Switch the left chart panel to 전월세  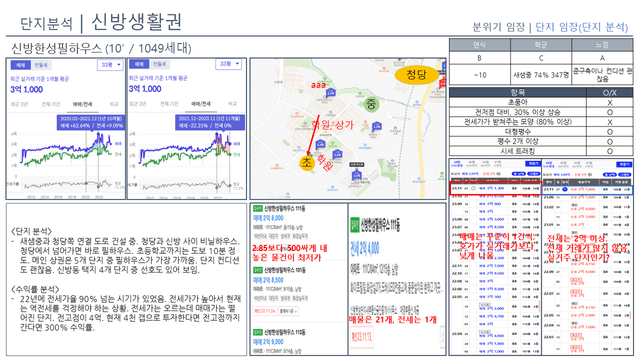pos(41,65)
